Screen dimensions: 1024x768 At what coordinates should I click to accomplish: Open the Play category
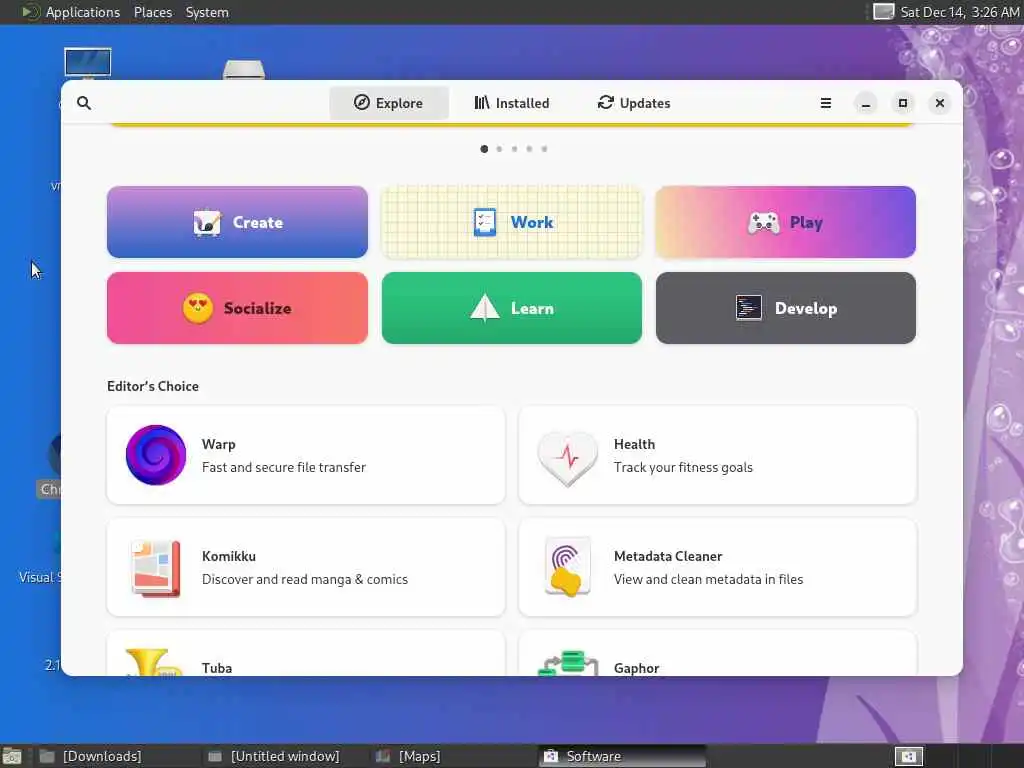(x=786, y=222)
